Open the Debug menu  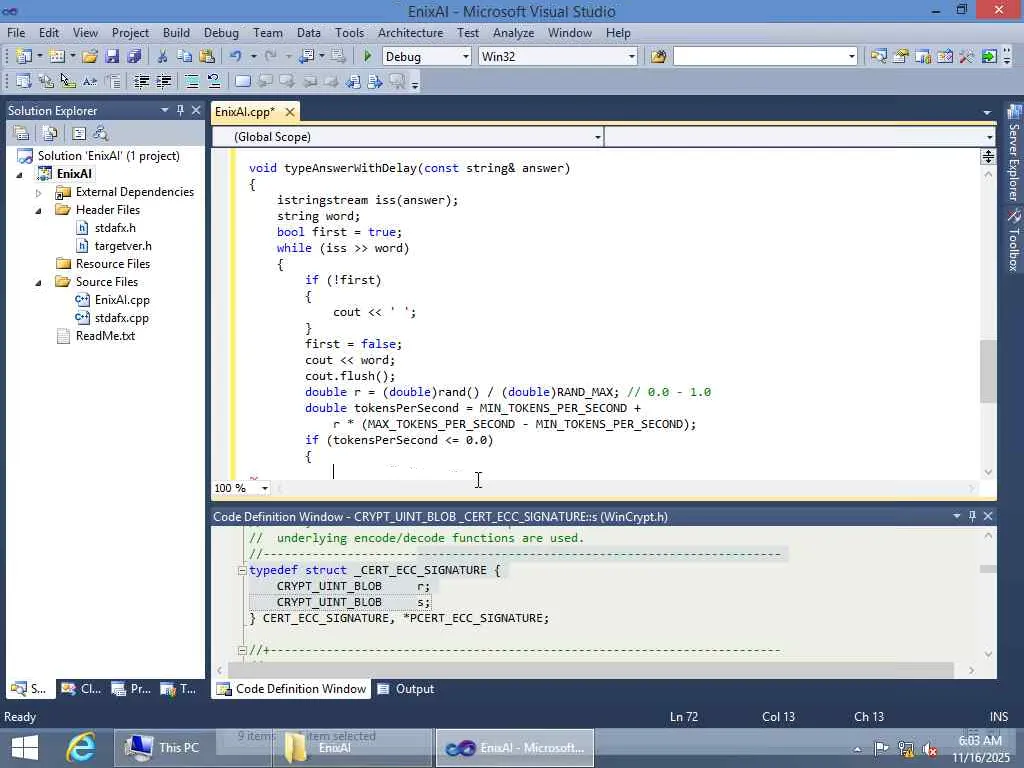pos(221,33)
